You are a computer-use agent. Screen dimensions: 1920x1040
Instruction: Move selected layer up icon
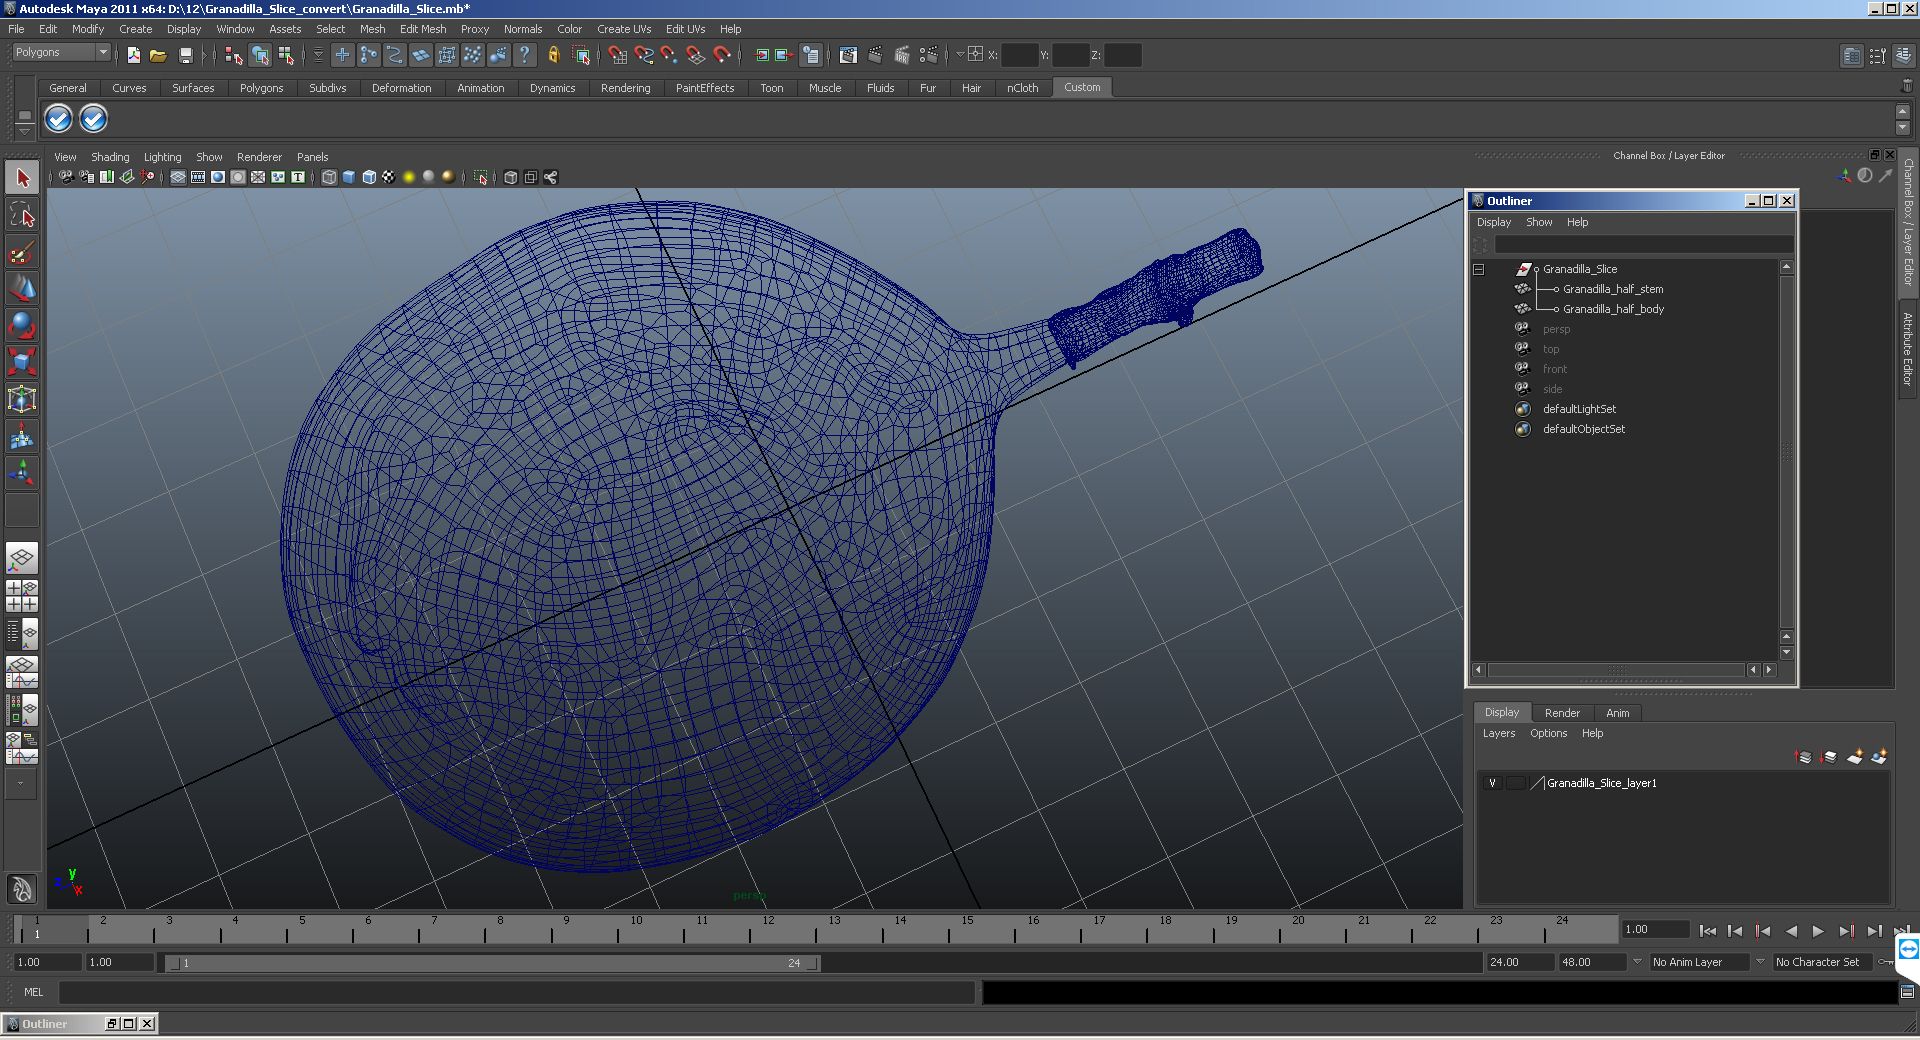pos(1804,757)
